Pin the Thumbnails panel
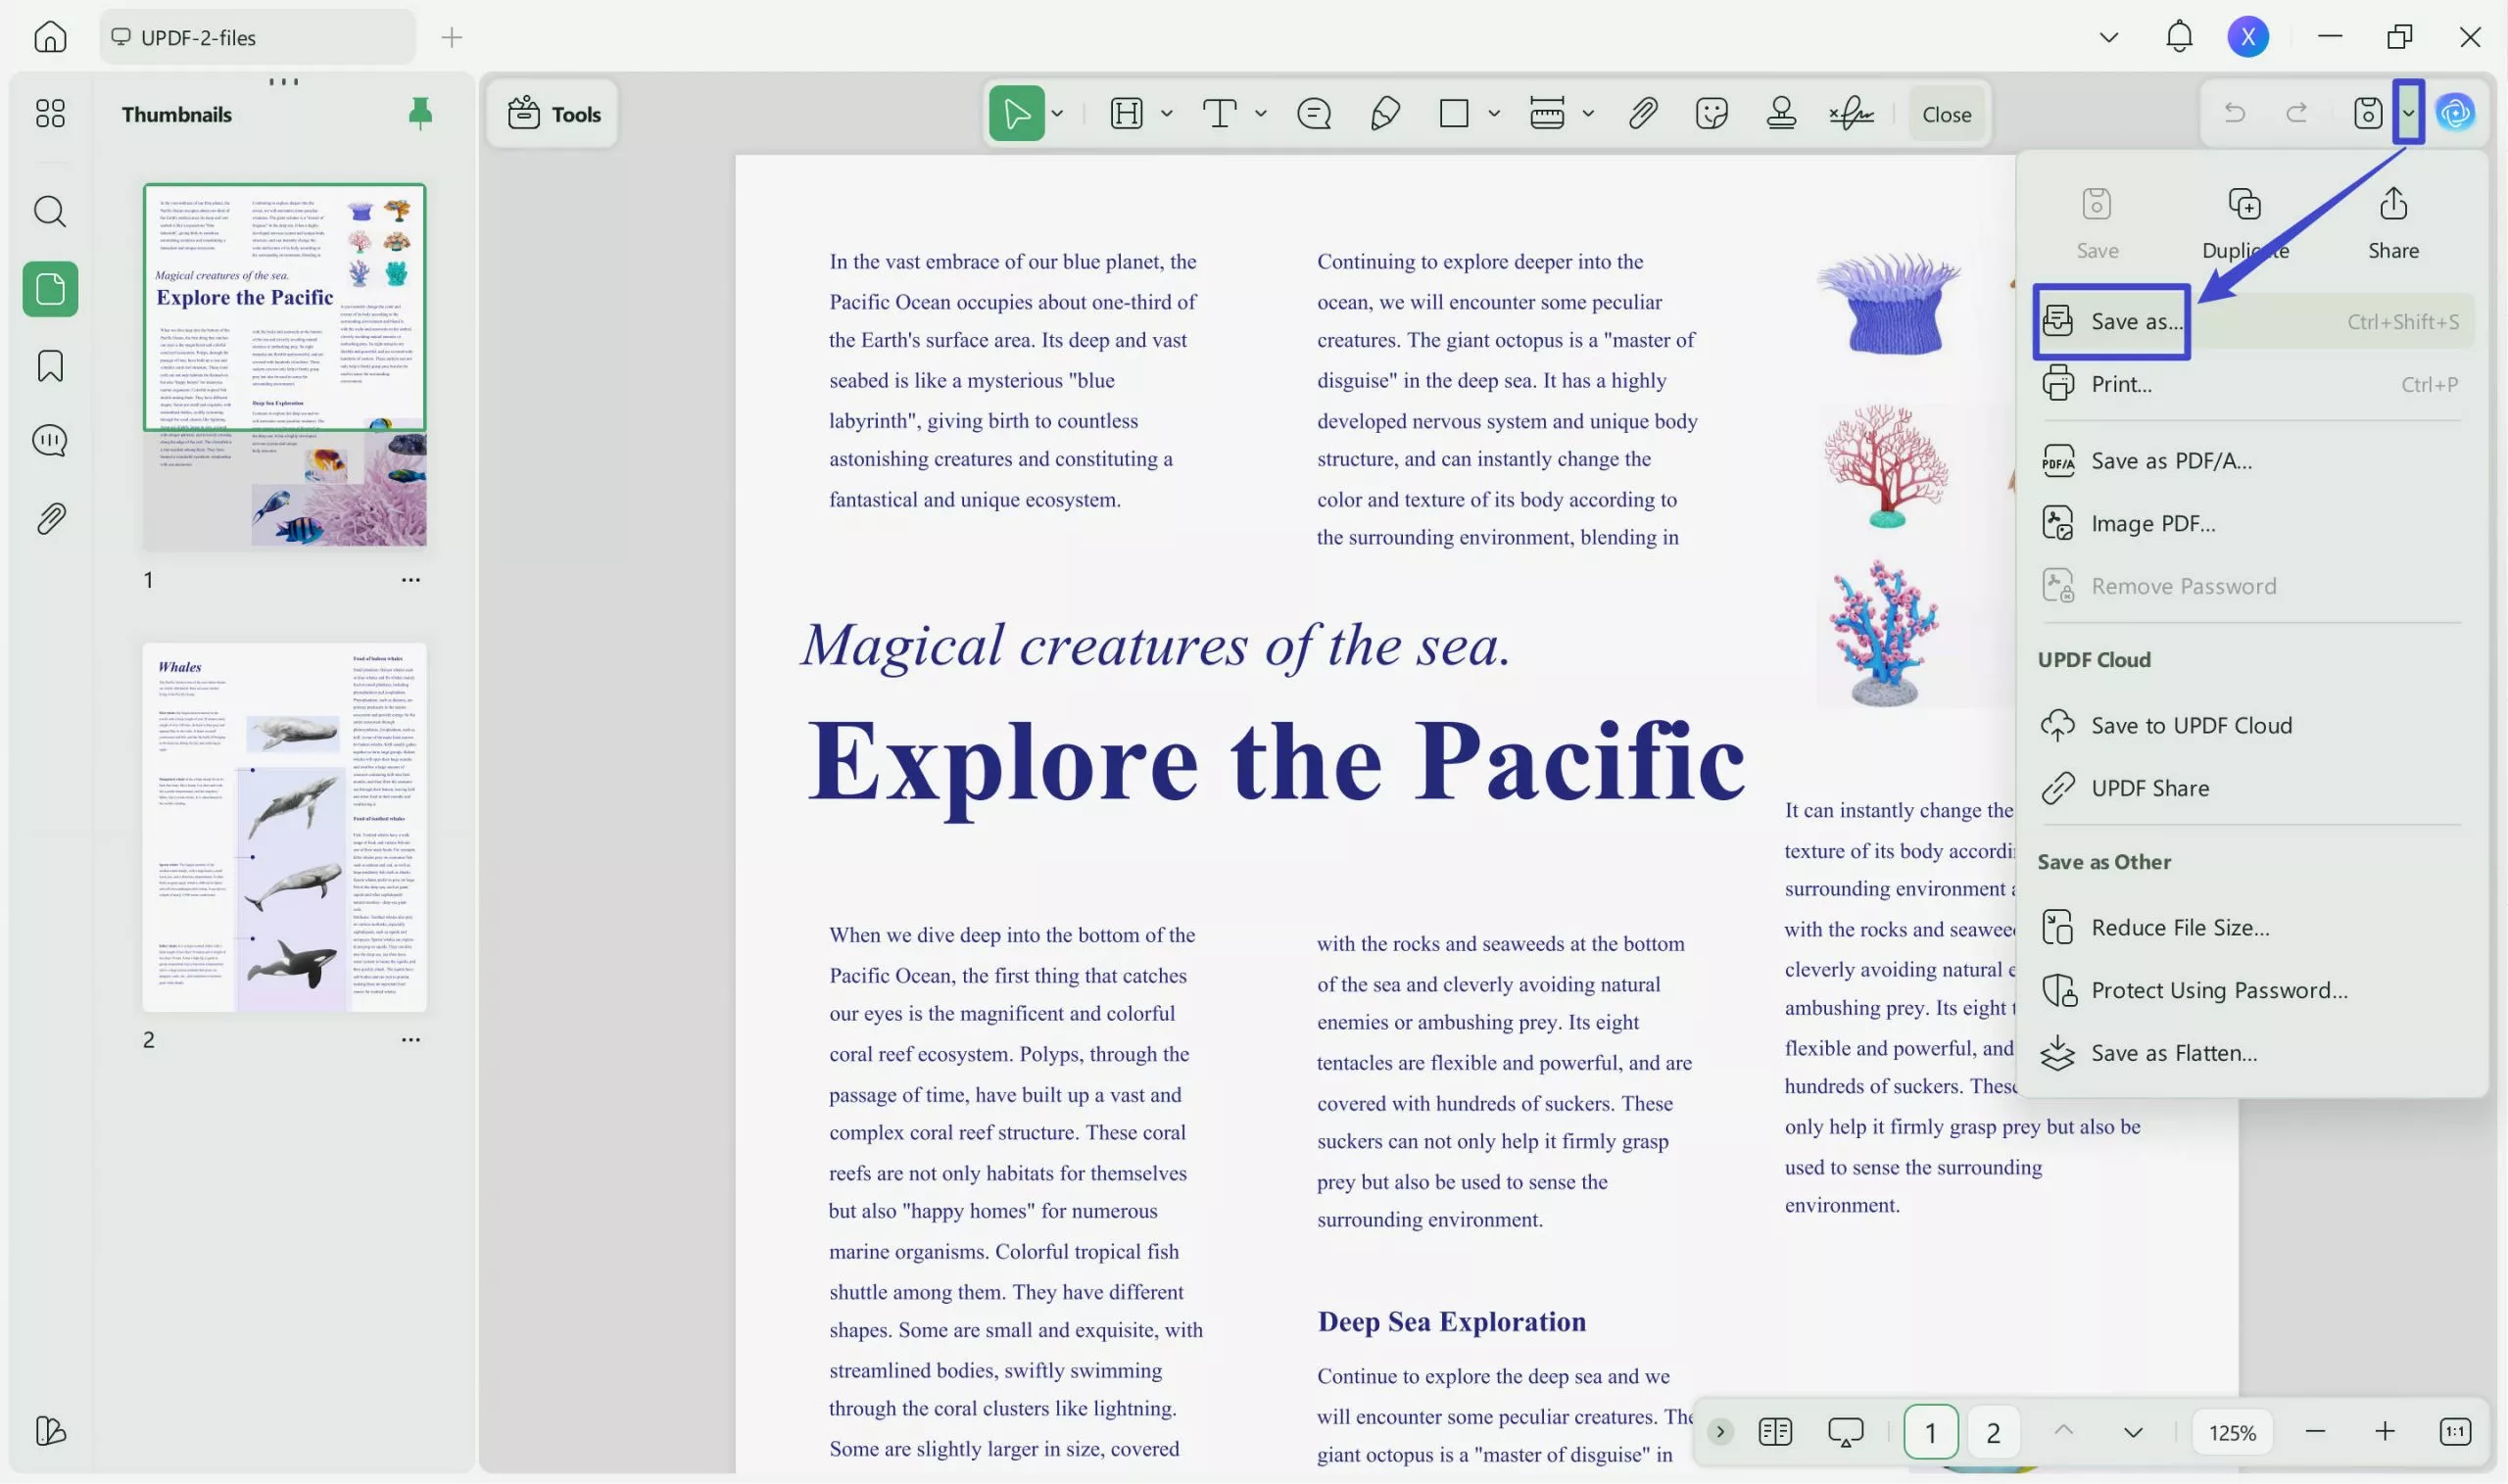 click(x=420, y=113)
